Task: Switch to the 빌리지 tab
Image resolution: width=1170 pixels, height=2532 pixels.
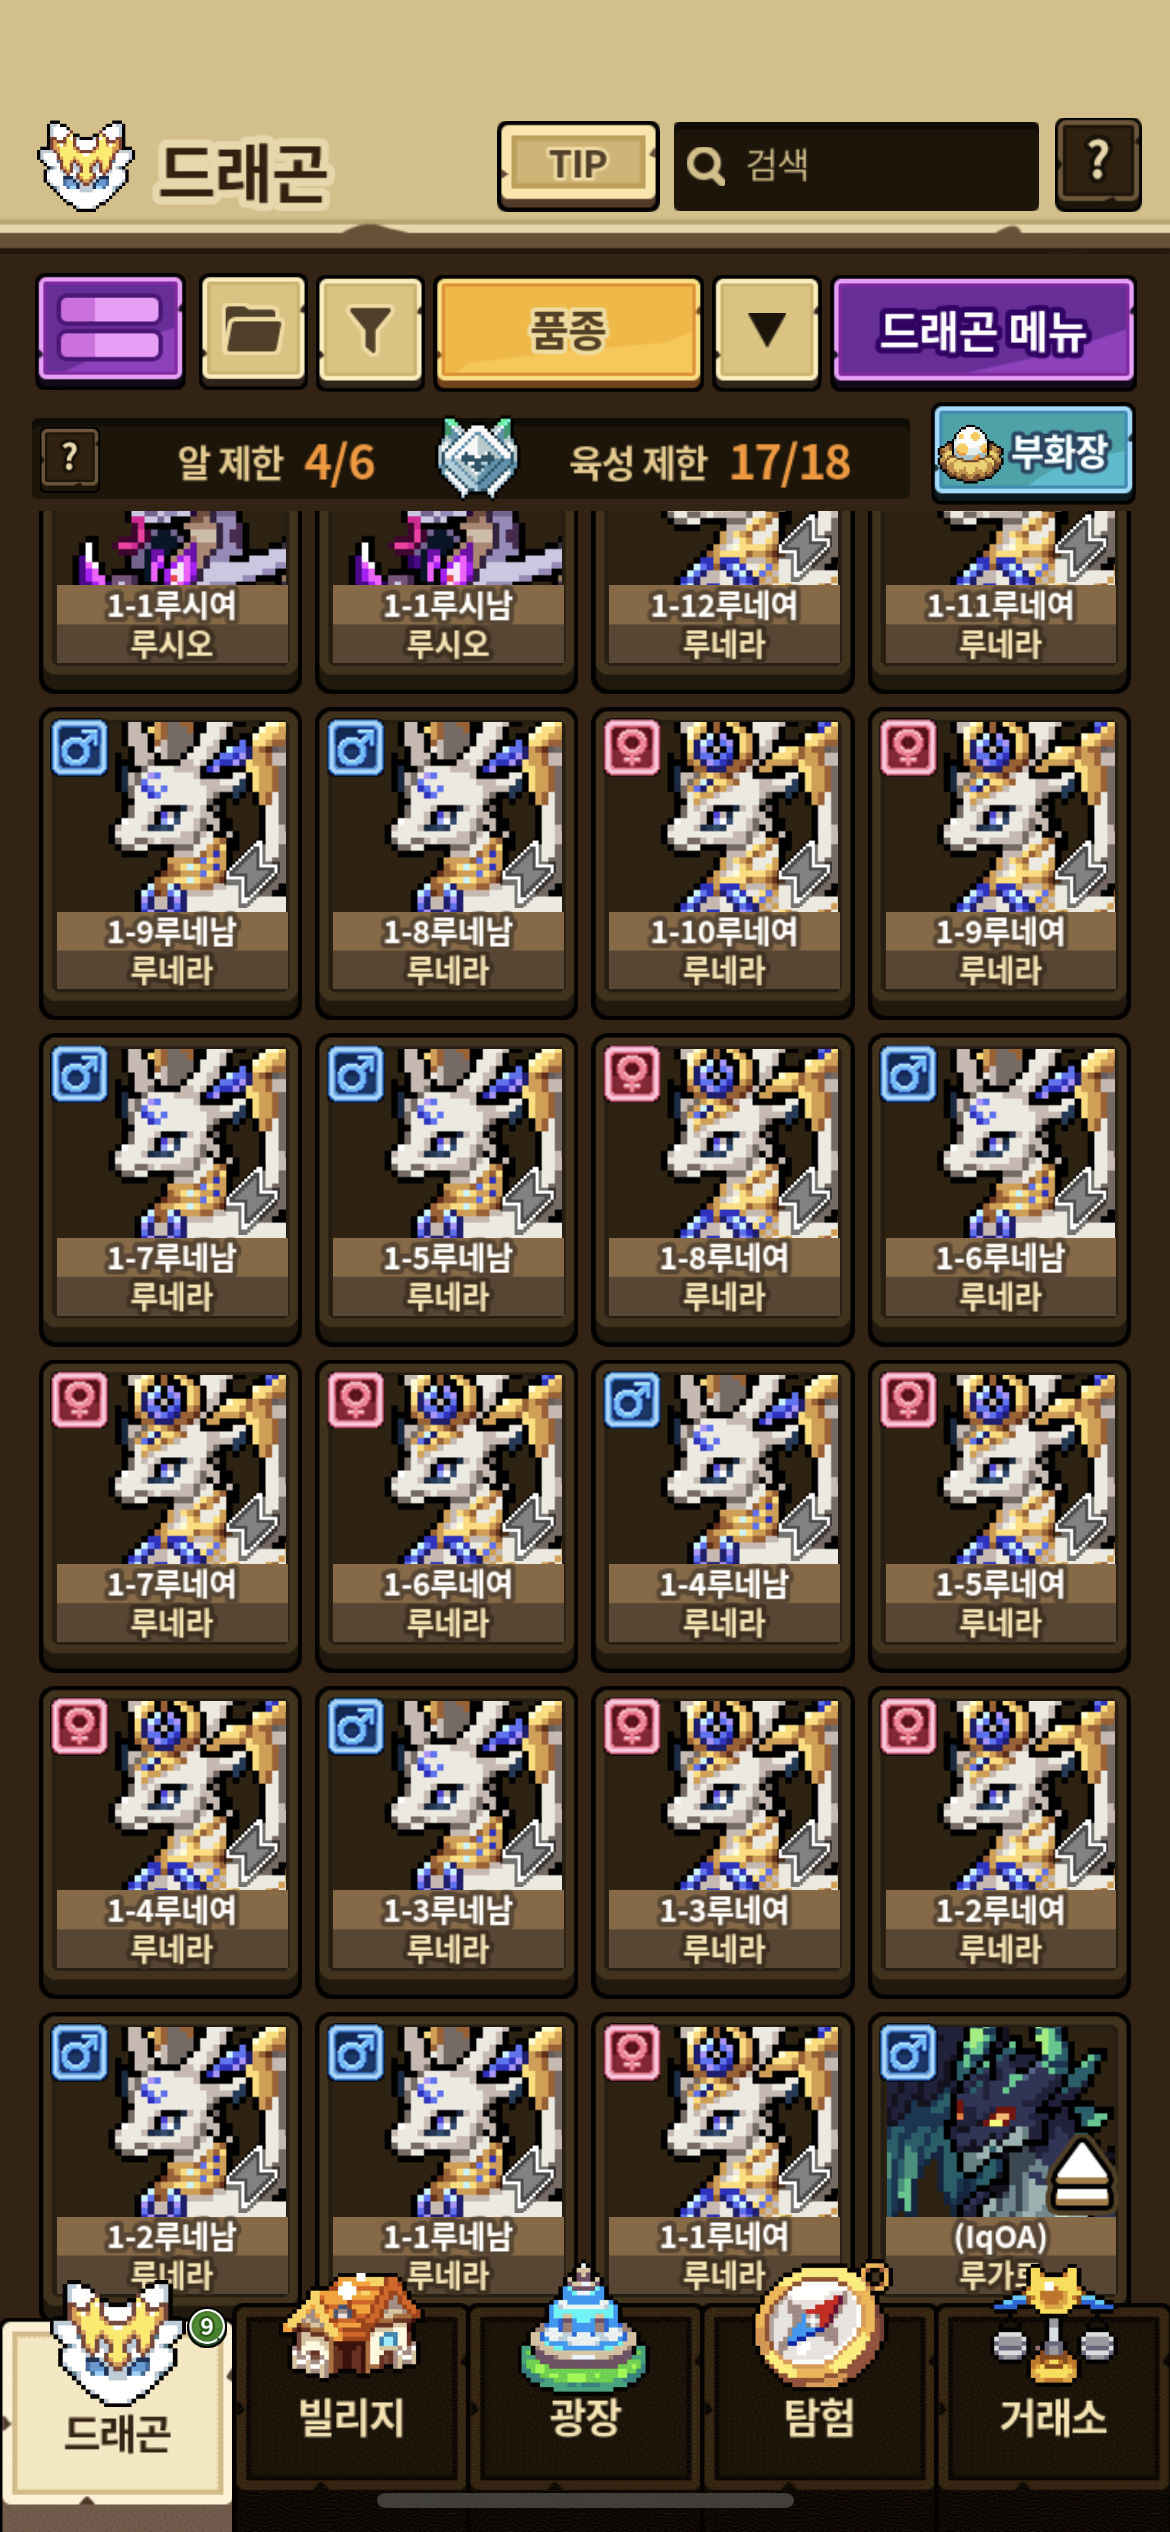Action: click(x=351, y=2392)
